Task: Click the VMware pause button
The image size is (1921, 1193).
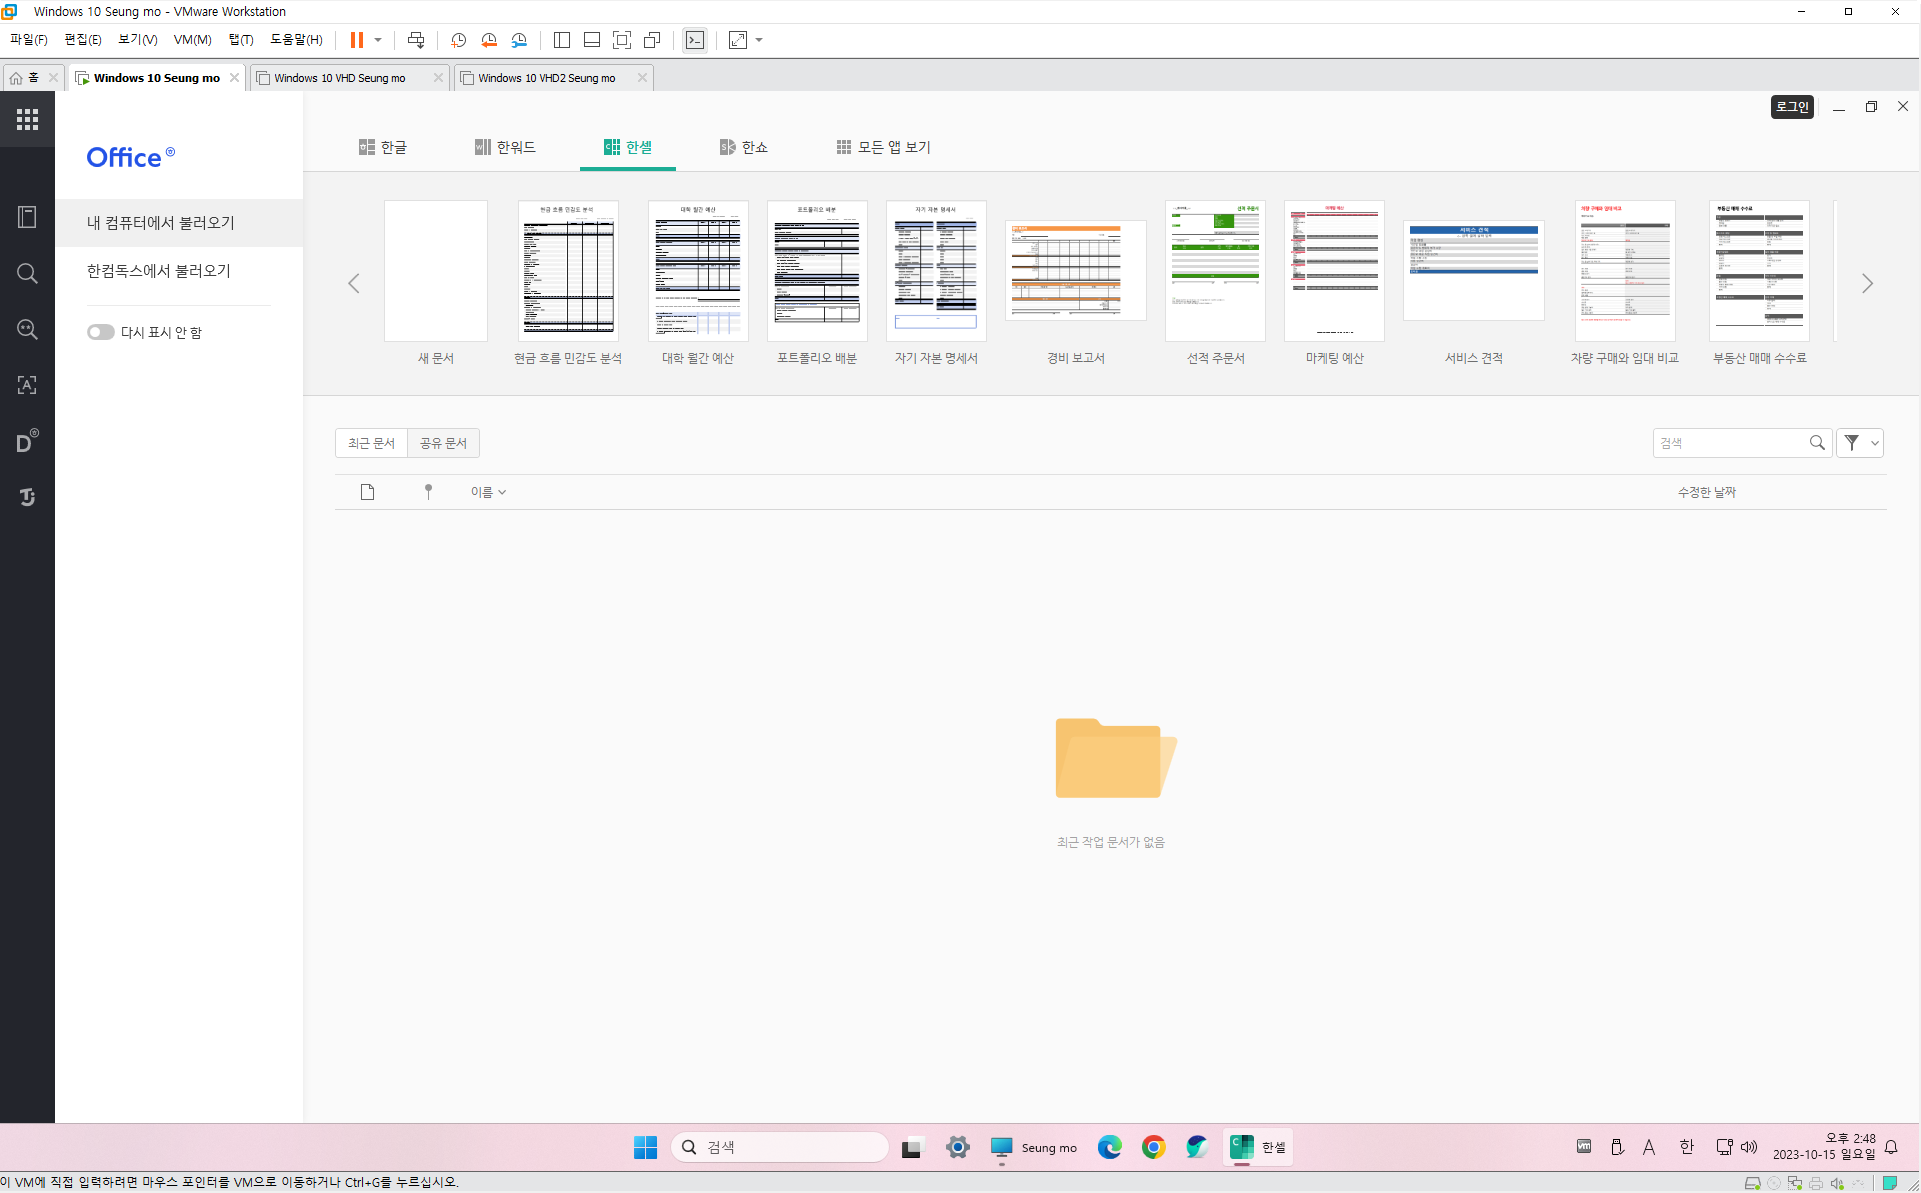Action: click(x=357, y=40)
